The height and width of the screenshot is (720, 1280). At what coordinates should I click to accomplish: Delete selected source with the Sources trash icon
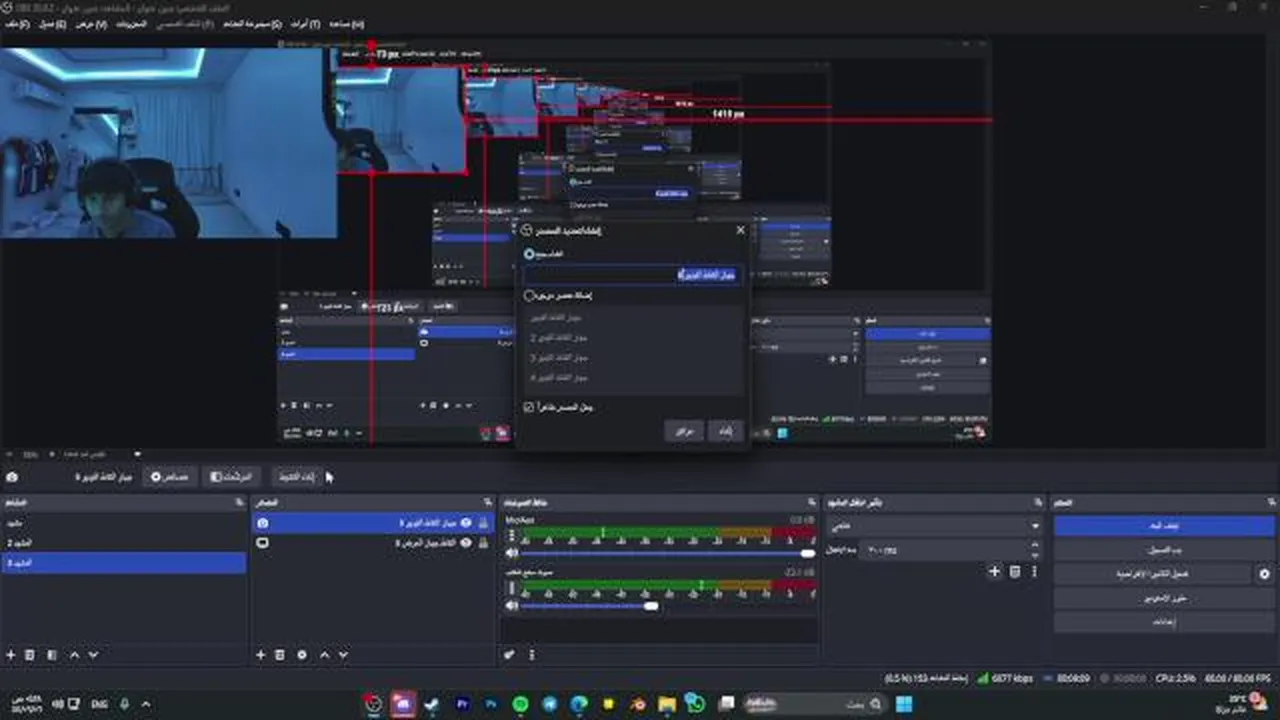tap(280, 655)
